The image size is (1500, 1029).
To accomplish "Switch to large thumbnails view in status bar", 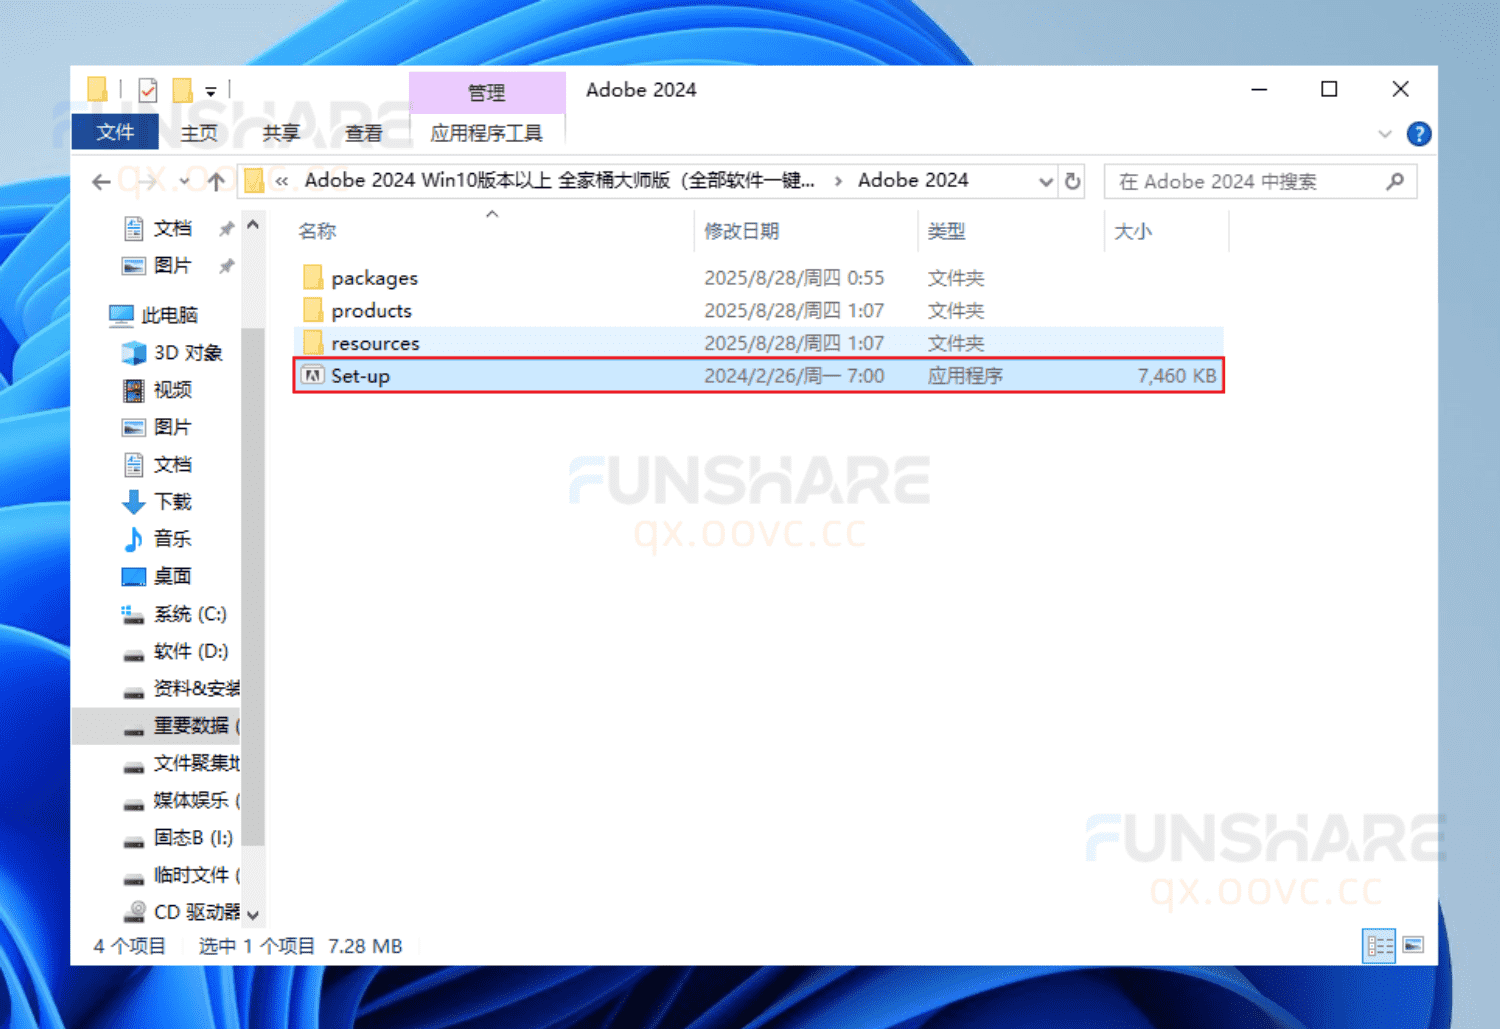I will (1414, 945).
